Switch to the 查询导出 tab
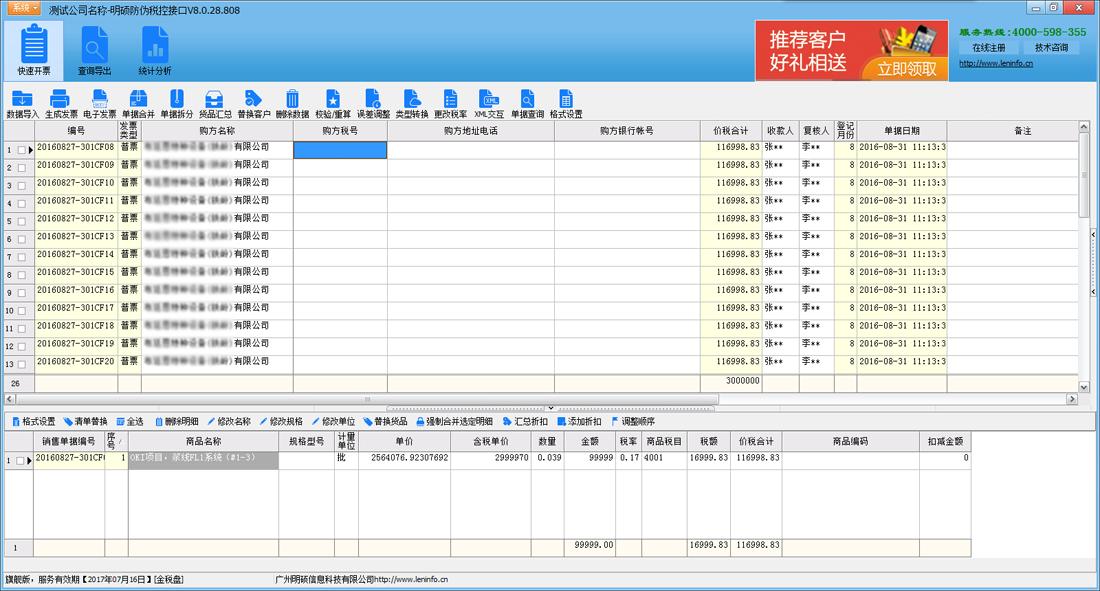The height and width of the screenshot is (591, 1100). pyautogui.click(x=95, y=51)
